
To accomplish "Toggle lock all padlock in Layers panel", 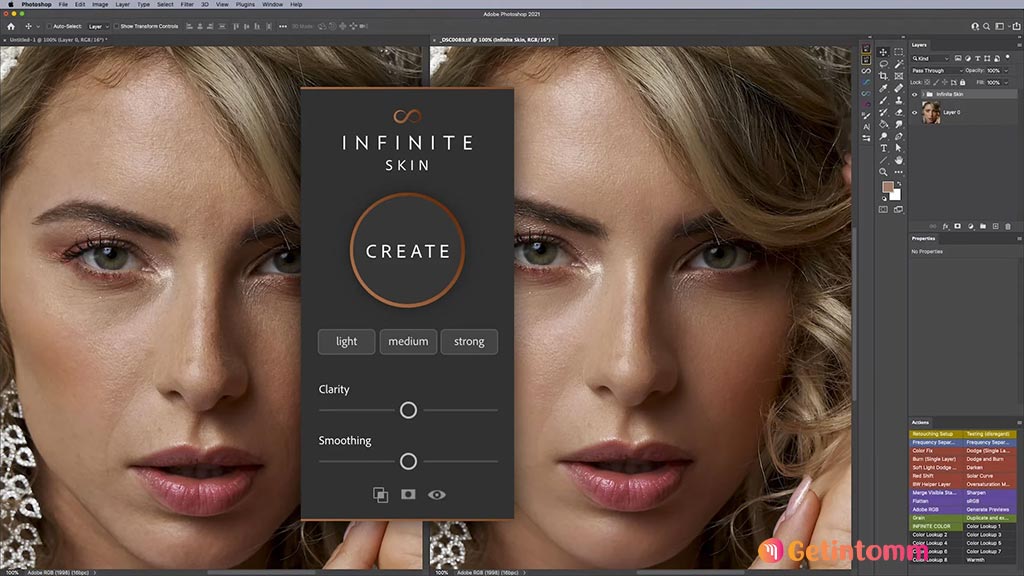I will (x=963, y=82).
